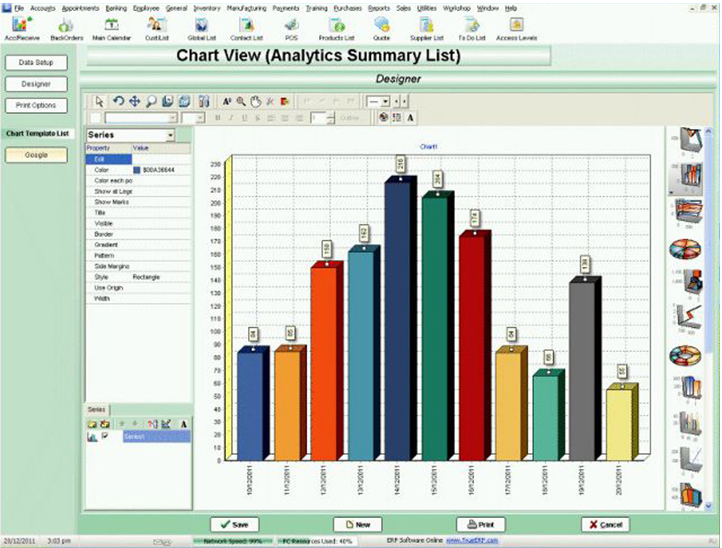Image resolution: width=722 pixels, height=548 pixels.
Task: Select the move chart tool icon
Action: tap(134, 101)
